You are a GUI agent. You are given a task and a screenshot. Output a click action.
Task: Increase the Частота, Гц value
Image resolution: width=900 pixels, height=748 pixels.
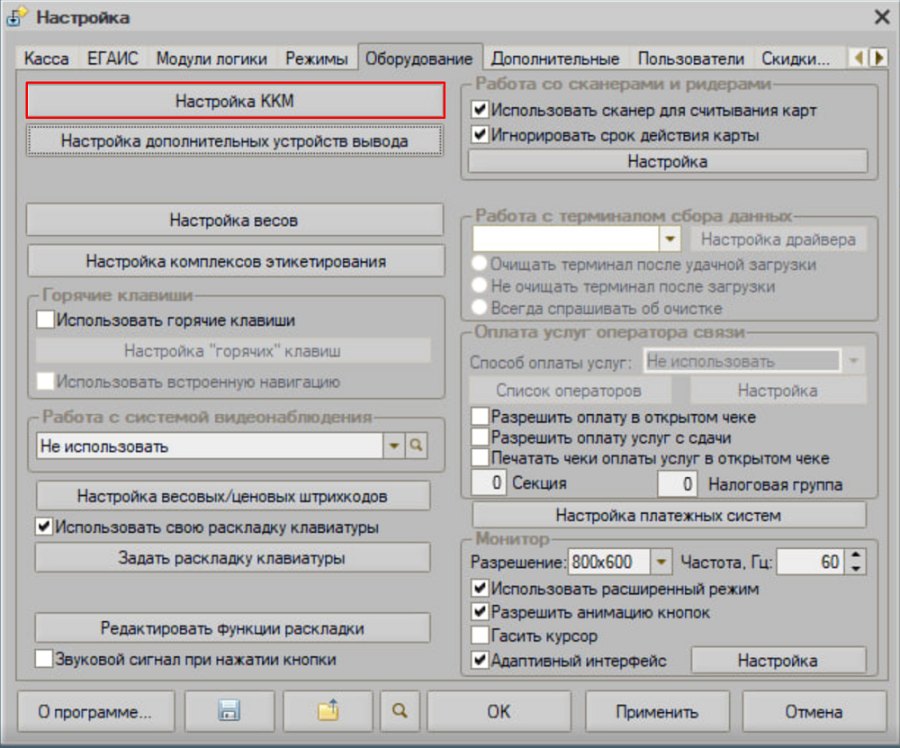(856, 555)
